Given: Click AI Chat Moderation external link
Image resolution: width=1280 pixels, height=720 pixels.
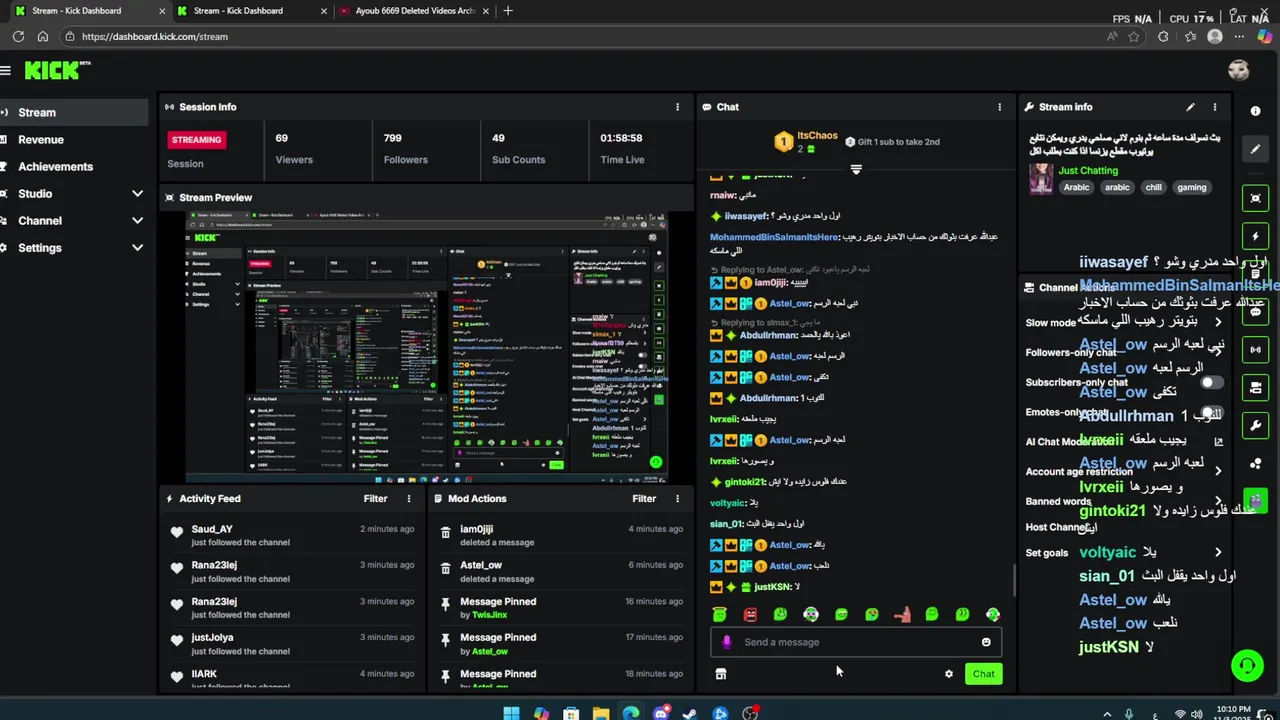Looking at the screenshot, I should (1218, 441).
